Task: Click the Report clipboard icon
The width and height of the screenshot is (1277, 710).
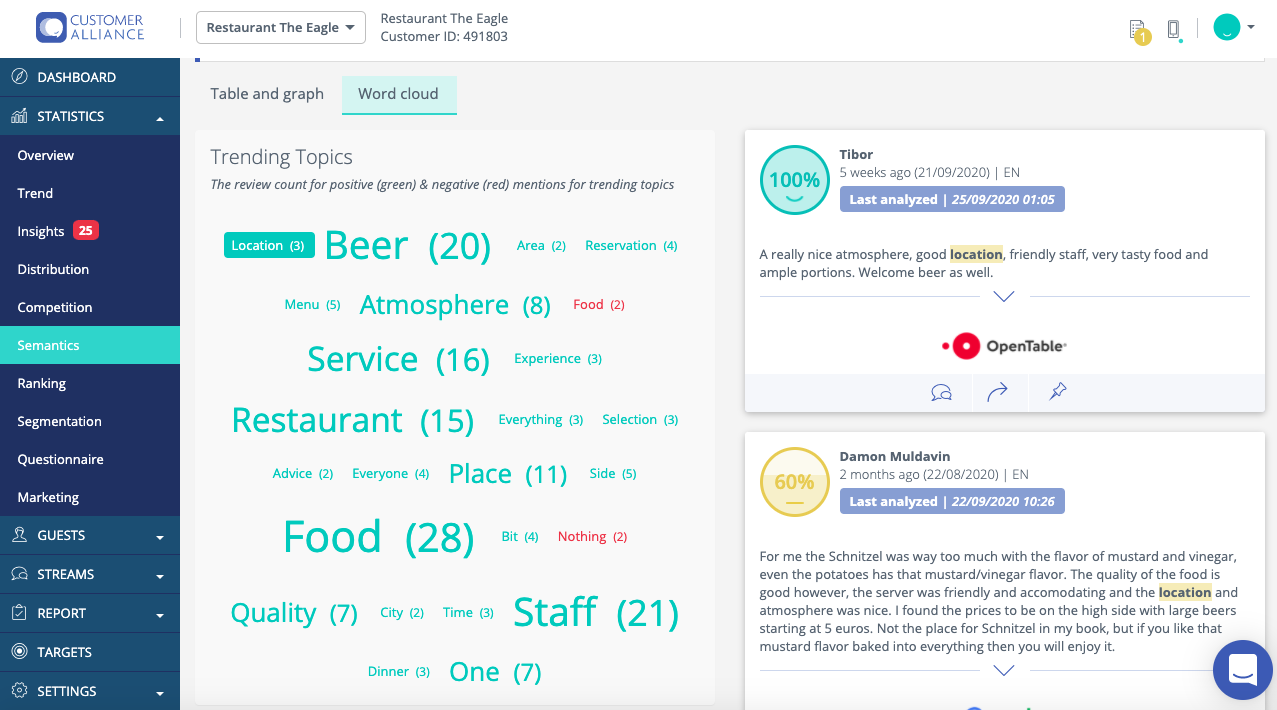Action: [x=19, y=613]
